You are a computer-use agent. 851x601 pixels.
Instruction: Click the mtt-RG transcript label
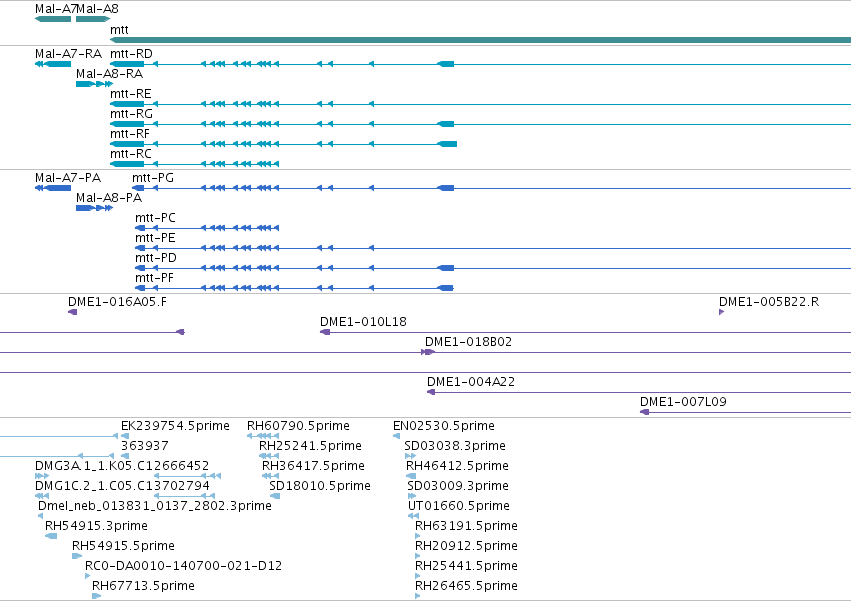[131, 114]
